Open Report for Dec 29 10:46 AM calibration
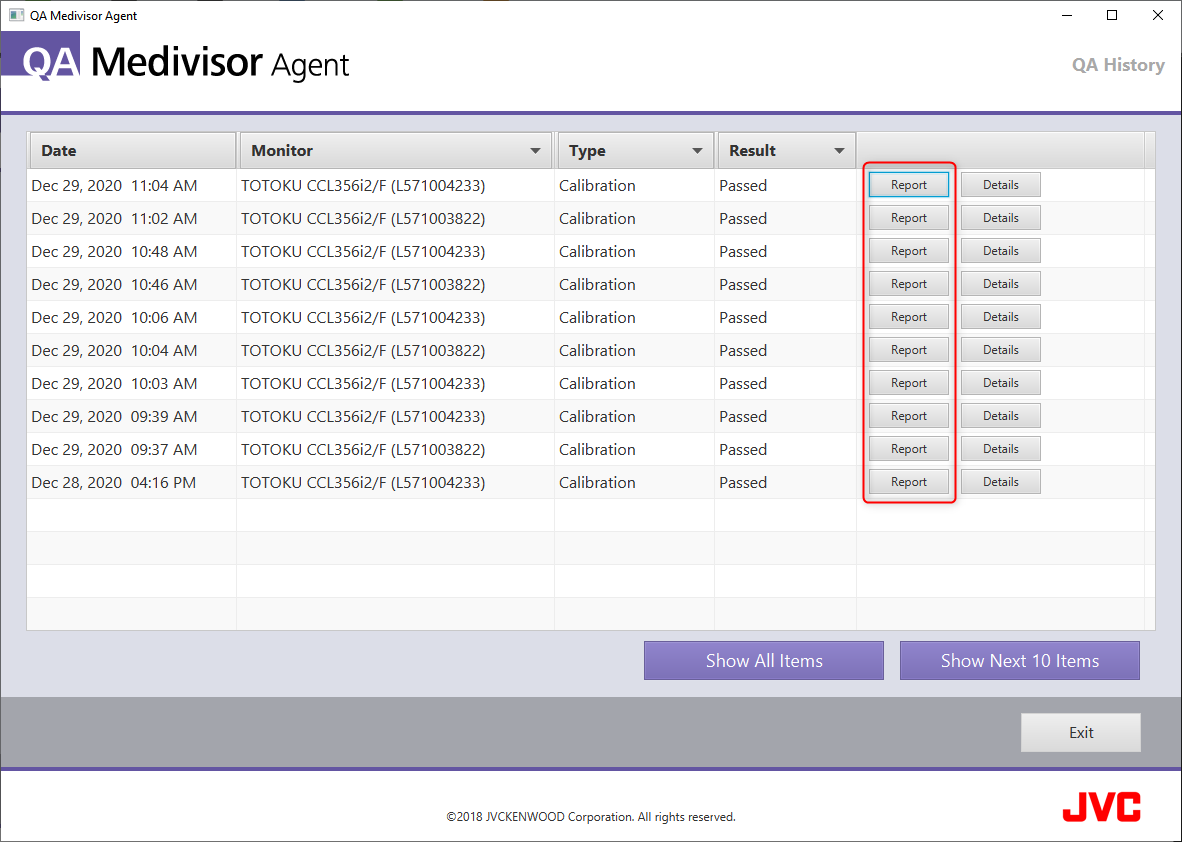This screenshot has width=1182, height=842. [x=908, y=284]
